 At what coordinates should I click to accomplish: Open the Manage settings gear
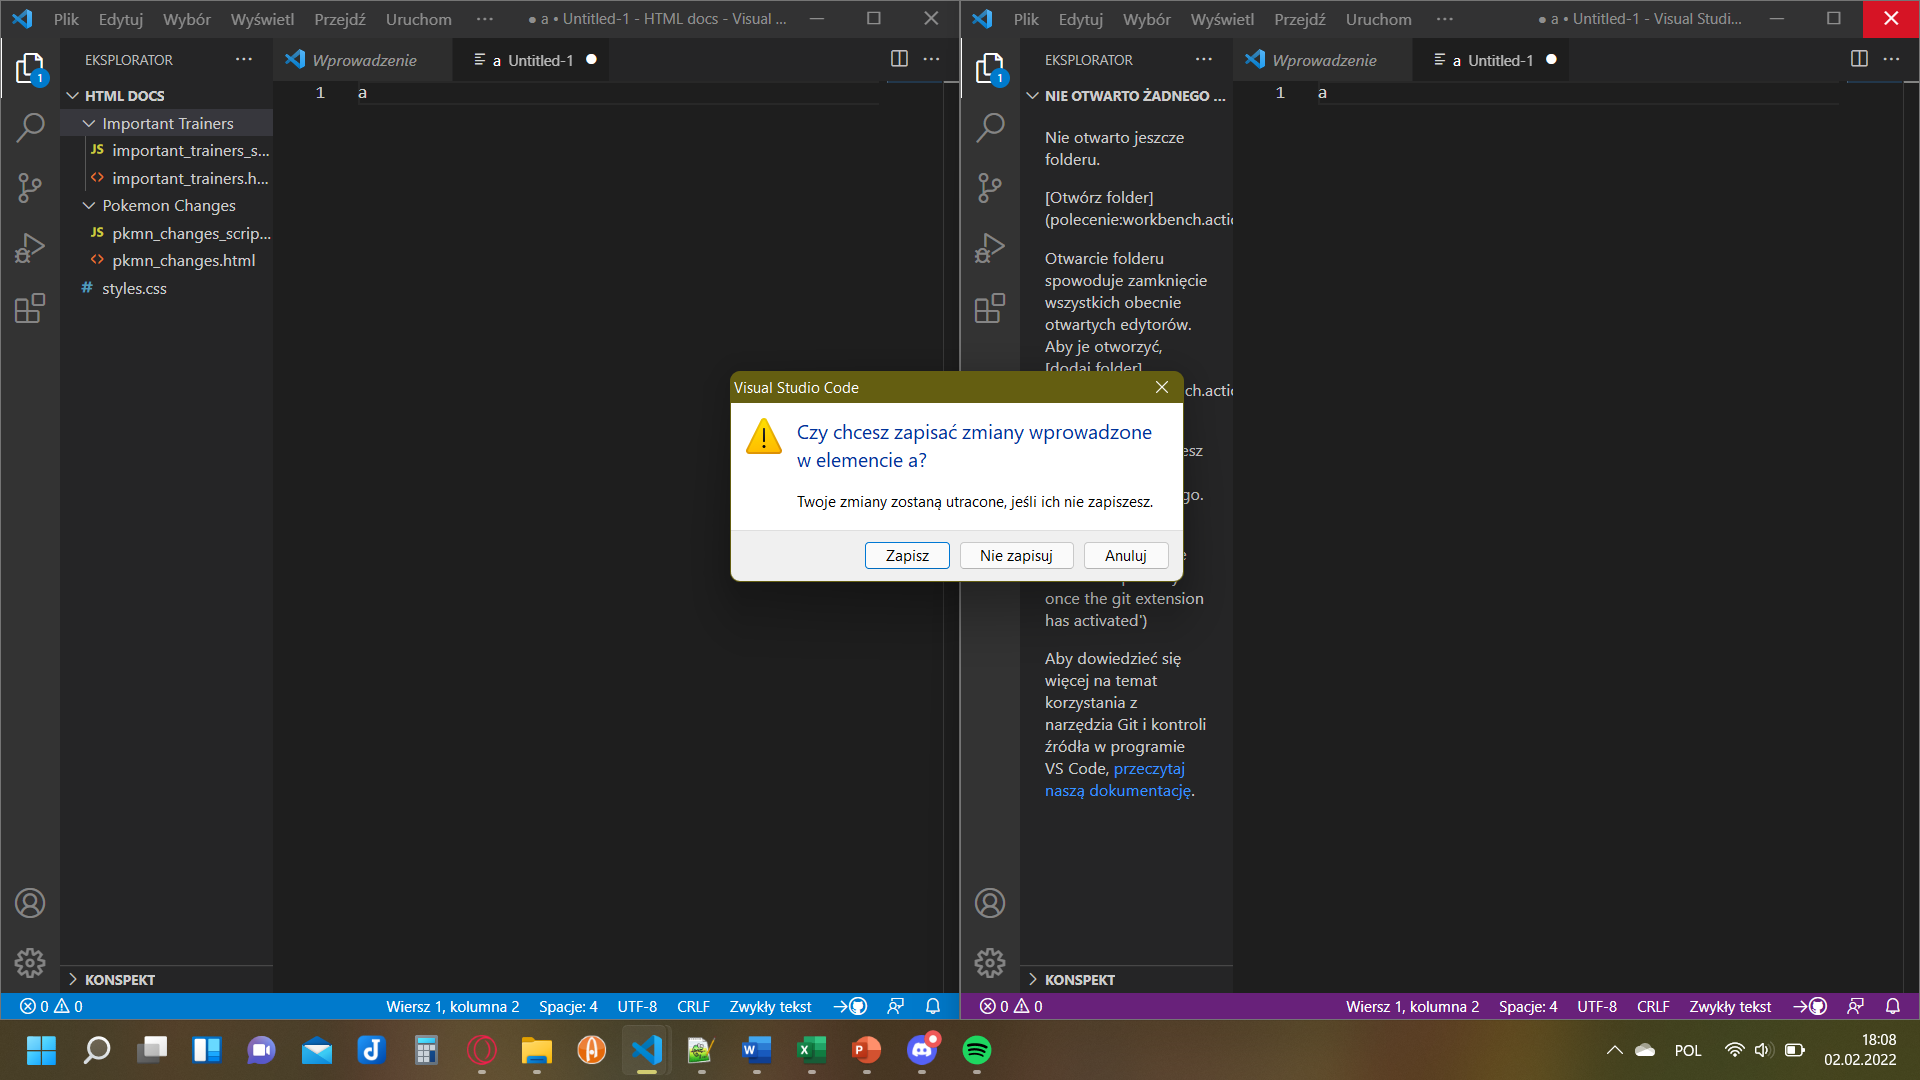30,962
